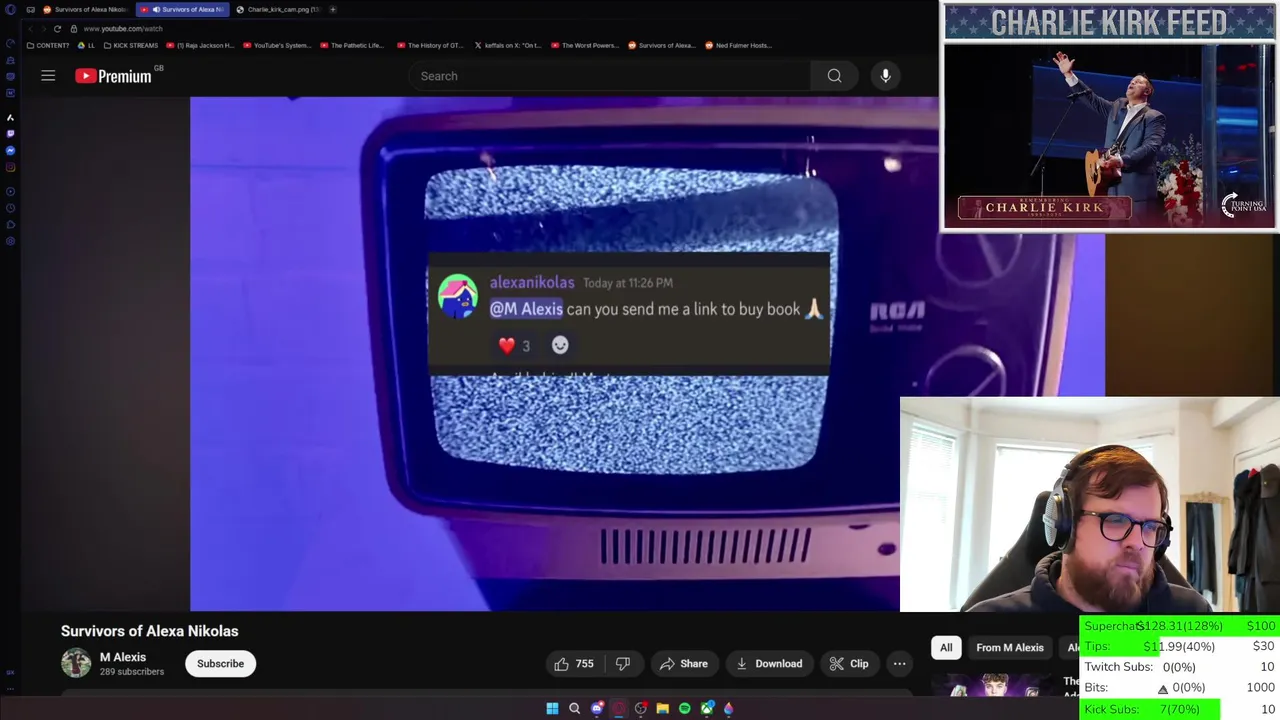Open the keffals on X bookmark
This screenshot has height=720, width=1280.
pyautogui.click(x=508, y=45)
